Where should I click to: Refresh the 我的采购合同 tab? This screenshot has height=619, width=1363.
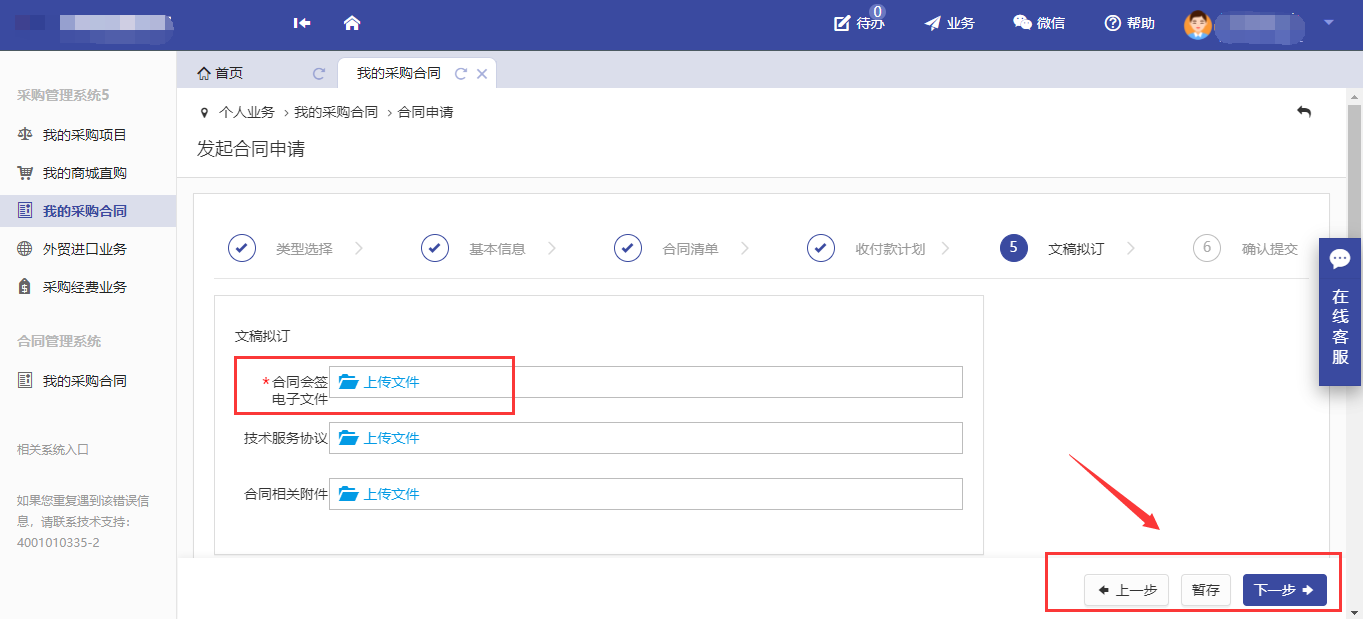(x=460, y=73)
